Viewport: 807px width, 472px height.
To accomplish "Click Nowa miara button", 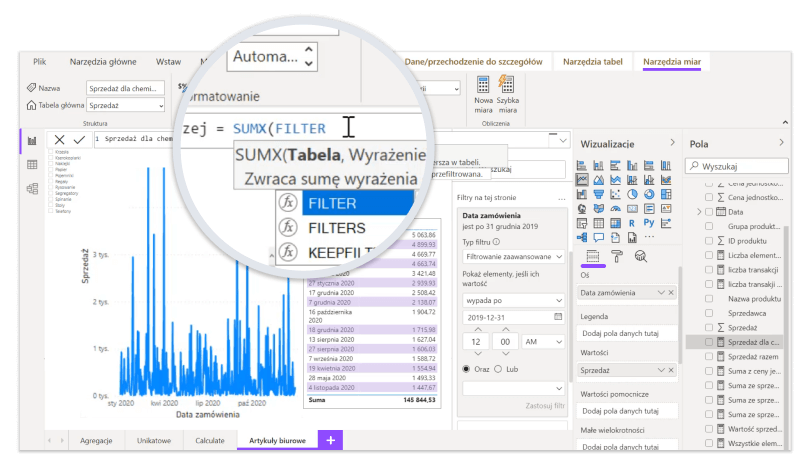I will pyautogui.click(x=483, y=95).
